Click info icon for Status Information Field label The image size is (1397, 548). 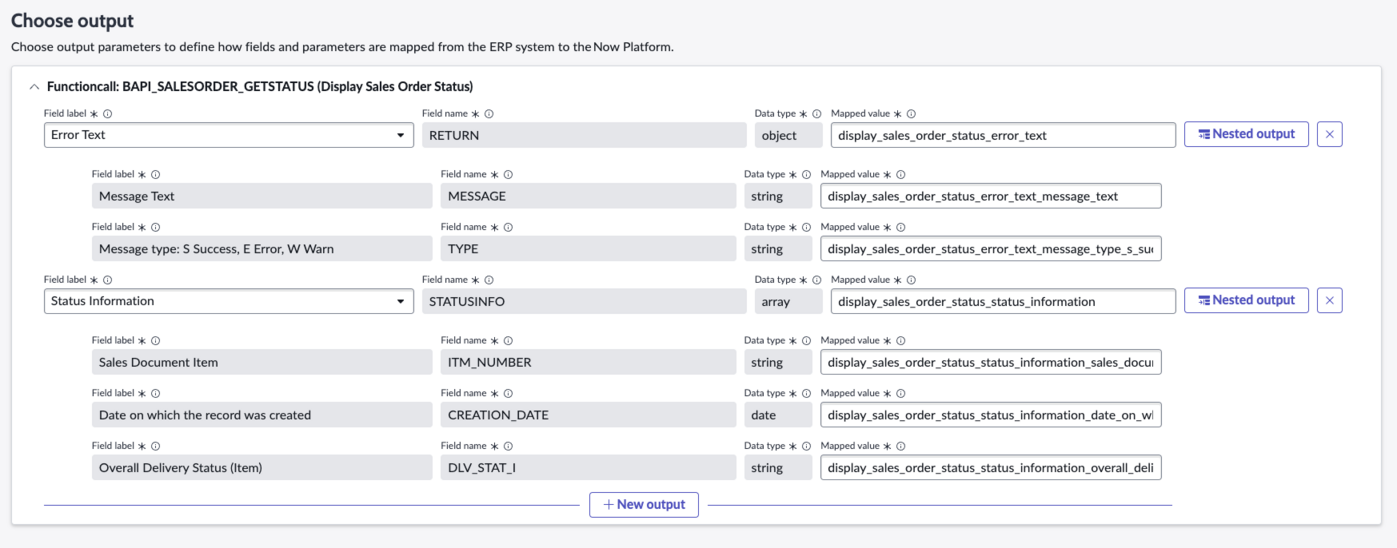click(108, 280)
